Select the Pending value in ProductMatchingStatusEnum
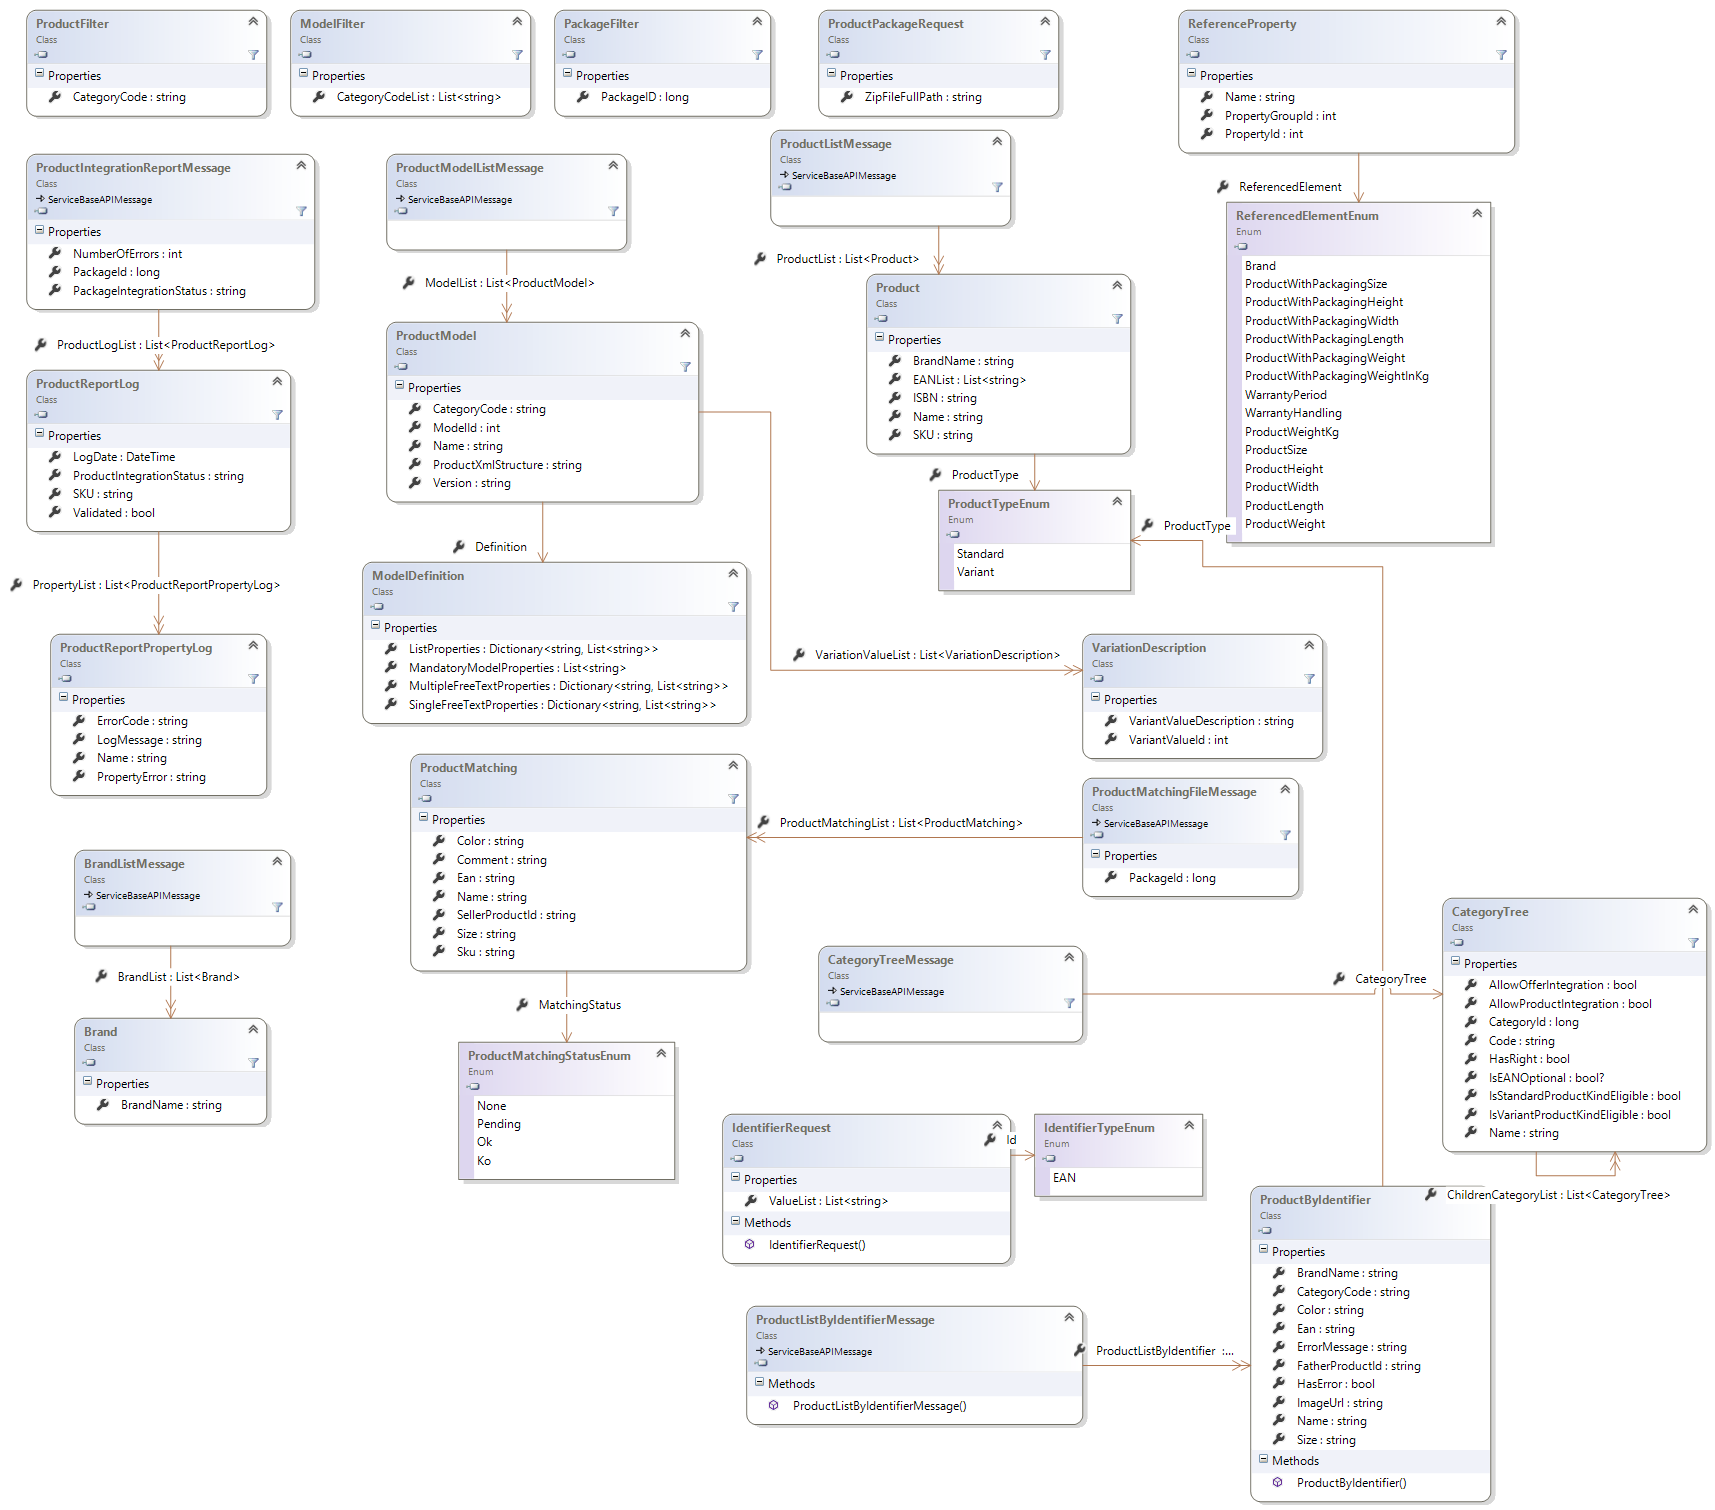 pyautogui.click(x=498, y=1124)
